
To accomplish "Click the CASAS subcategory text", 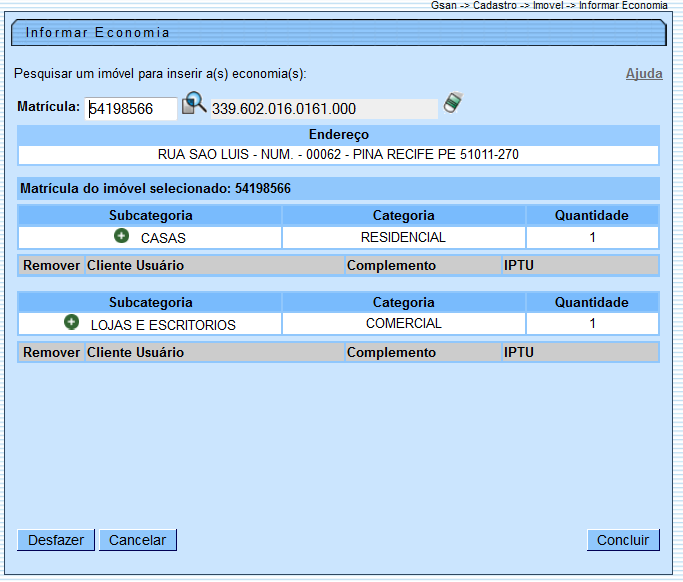I will pyautogui.click(x=163, y=238).
